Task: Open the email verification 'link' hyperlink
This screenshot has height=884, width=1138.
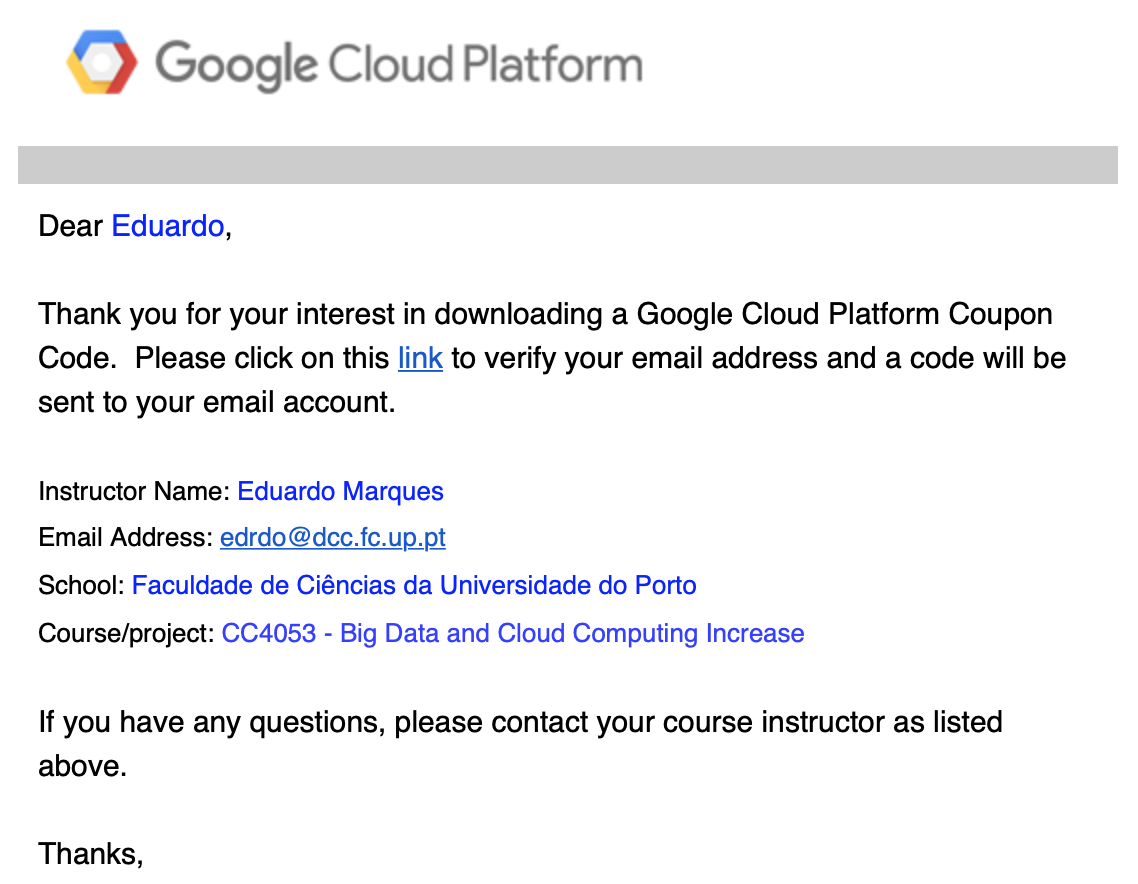Action: 420,359
